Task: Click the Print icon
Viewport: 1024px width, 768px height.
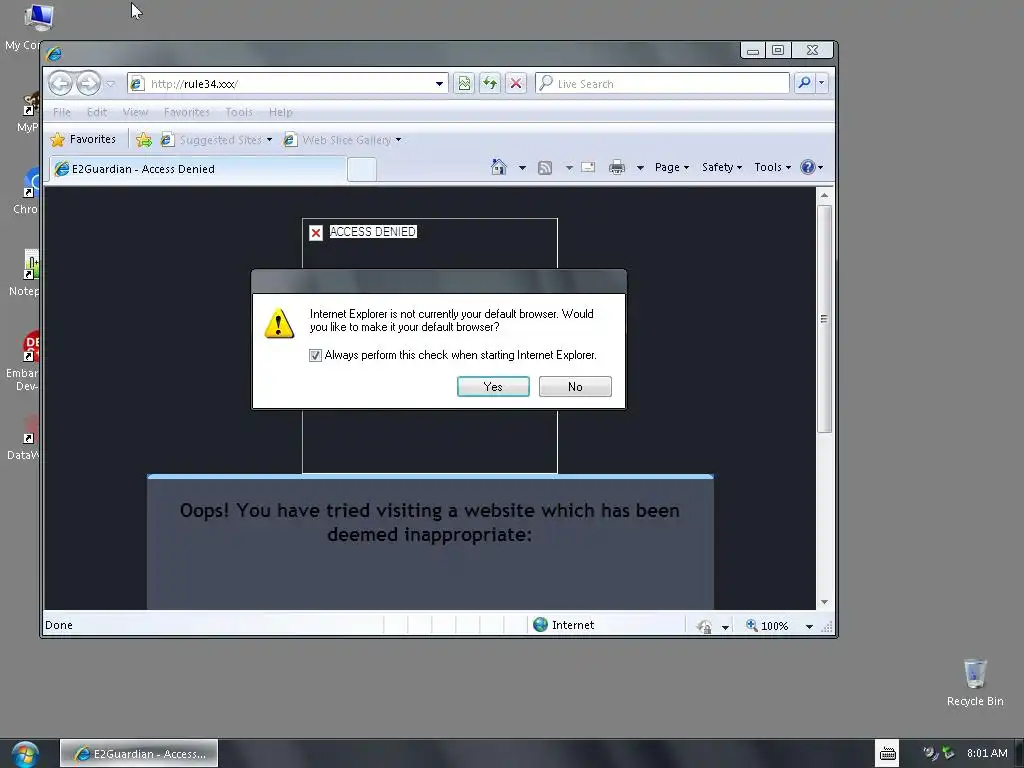Action: point(617,168)
